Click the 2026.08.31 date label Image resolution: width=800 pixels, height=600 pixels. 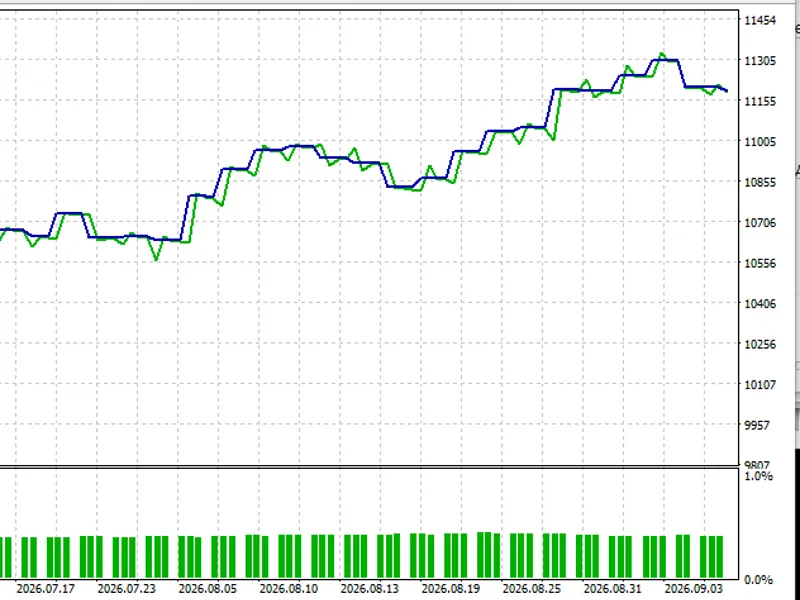coord(613,589)
